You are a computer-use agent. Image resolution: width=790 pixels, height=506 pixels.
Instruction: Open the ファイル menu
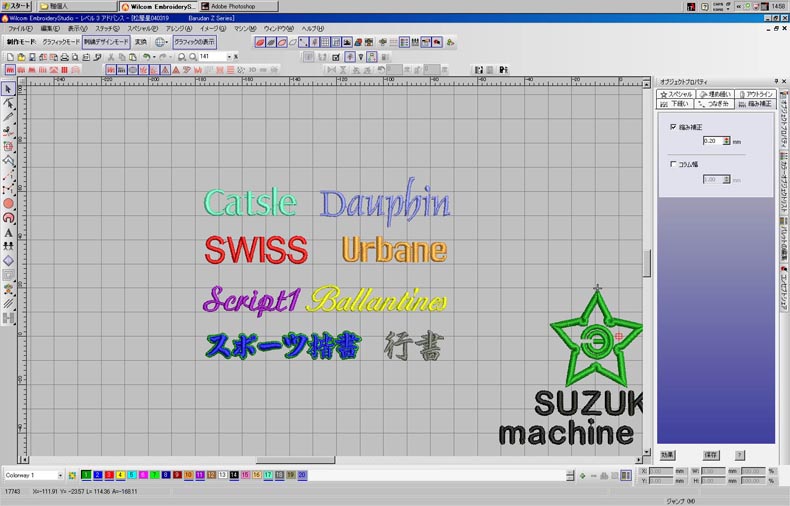20,29
